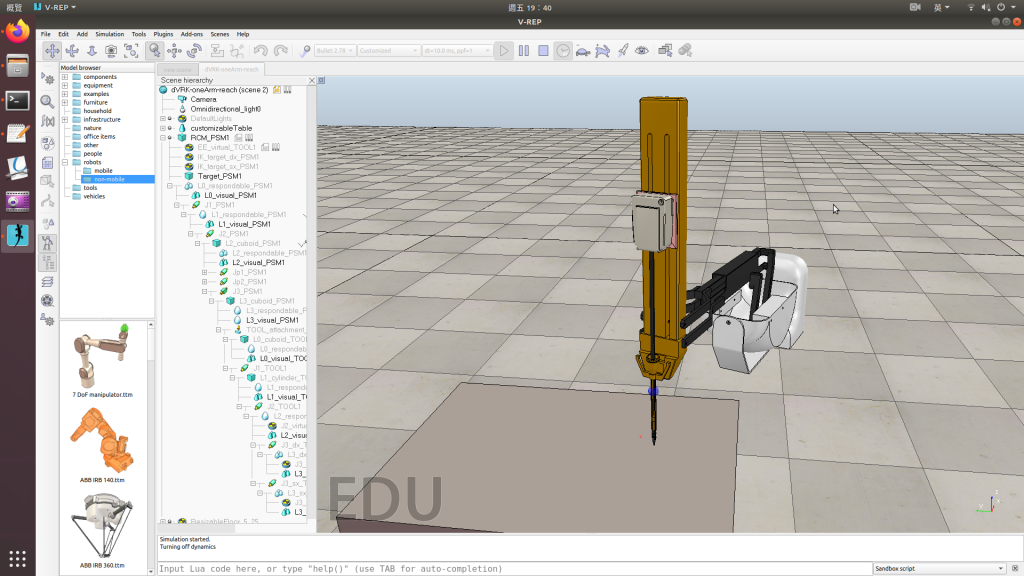Click the fit-to-view icon
The height and width of the screenshot is (576, 1024).
tap(131, 50)
